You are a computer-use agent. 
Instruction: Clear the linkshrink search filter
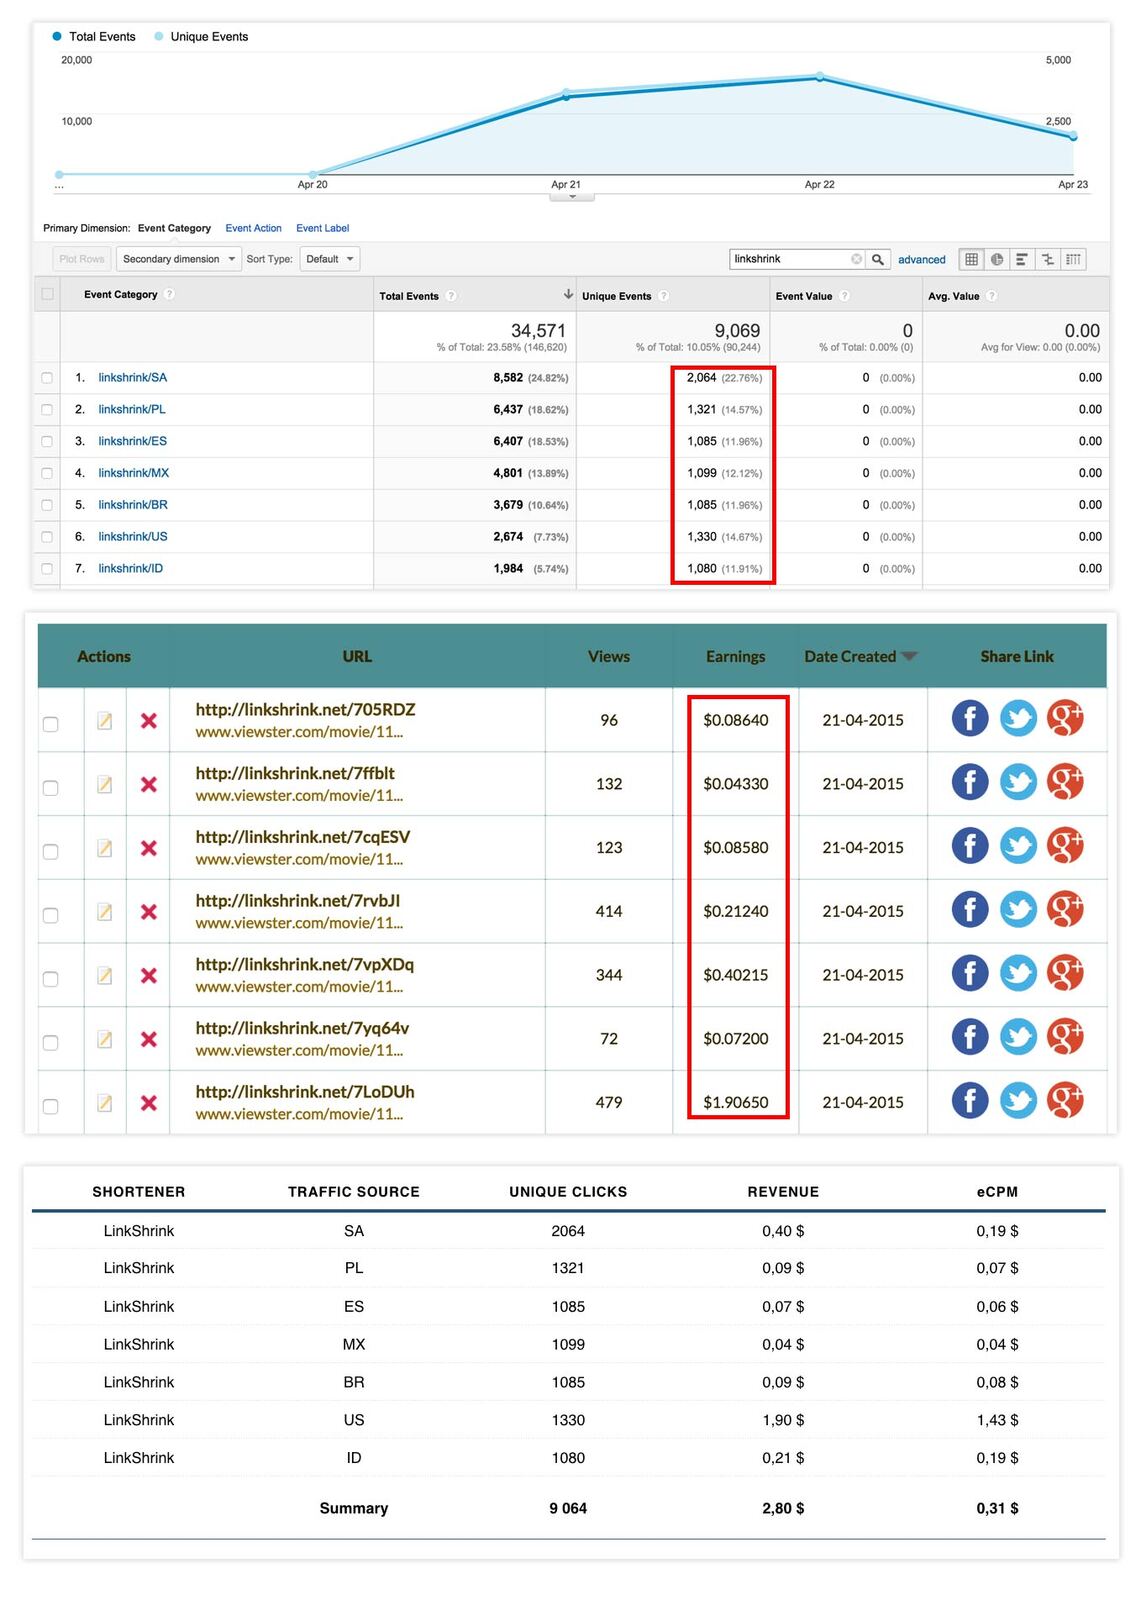point(856,259)
